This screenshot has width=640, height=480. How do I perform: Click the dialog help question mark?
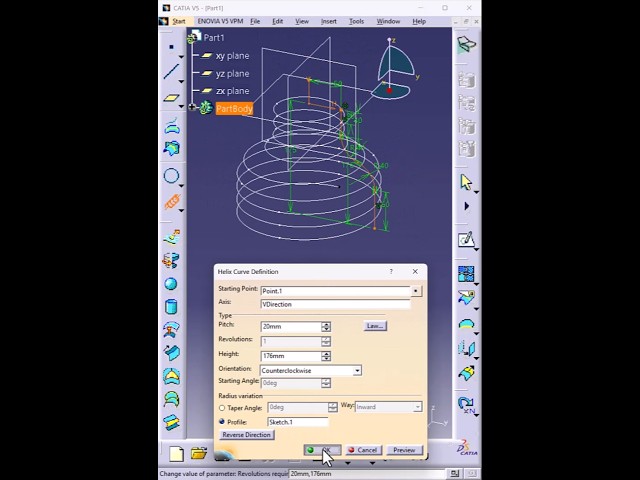tap(391, 271)
